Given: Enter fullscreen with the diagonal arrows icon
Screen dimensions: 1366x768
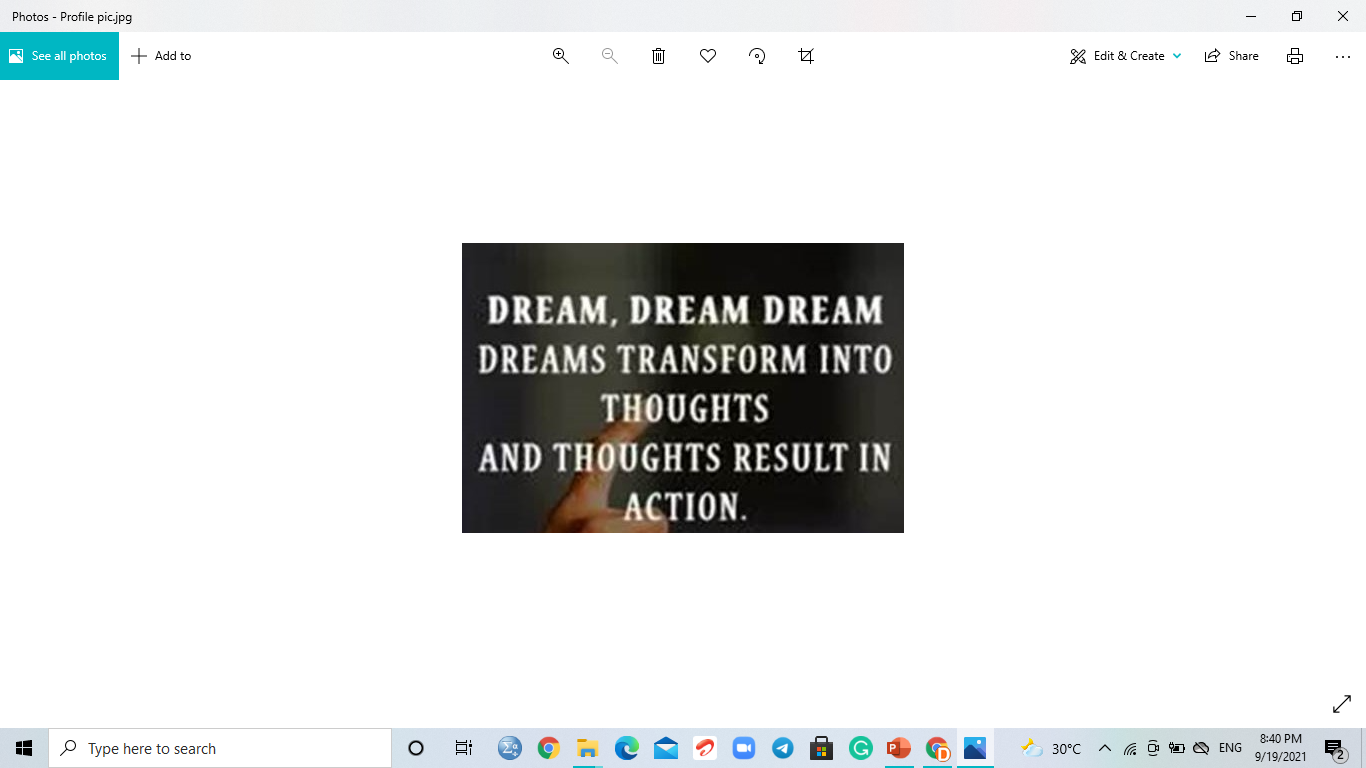Looking at the screenshot, I should coord(1342,705).
